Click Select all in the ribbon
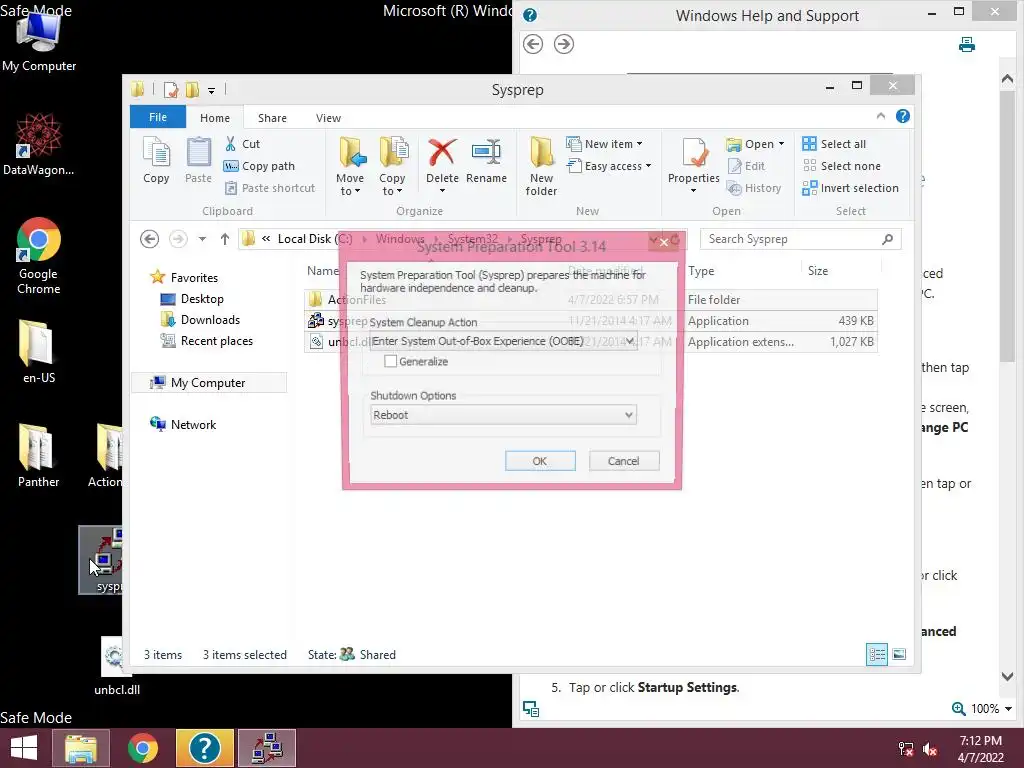Screen dimensions: 1024x768 click(x=834, y=144)
